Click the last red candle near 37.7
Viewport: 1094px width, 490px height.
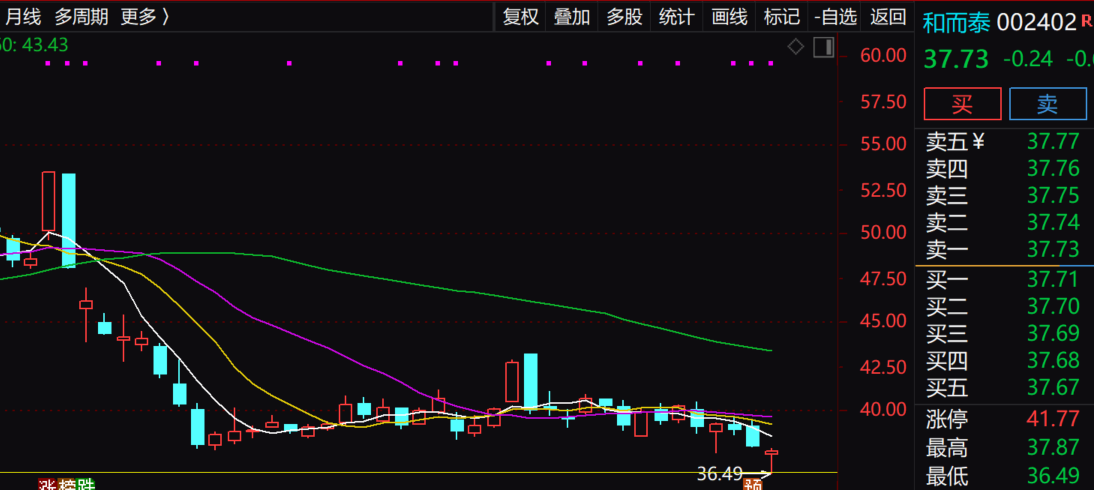pyautogui.click(x=772, y=462)
